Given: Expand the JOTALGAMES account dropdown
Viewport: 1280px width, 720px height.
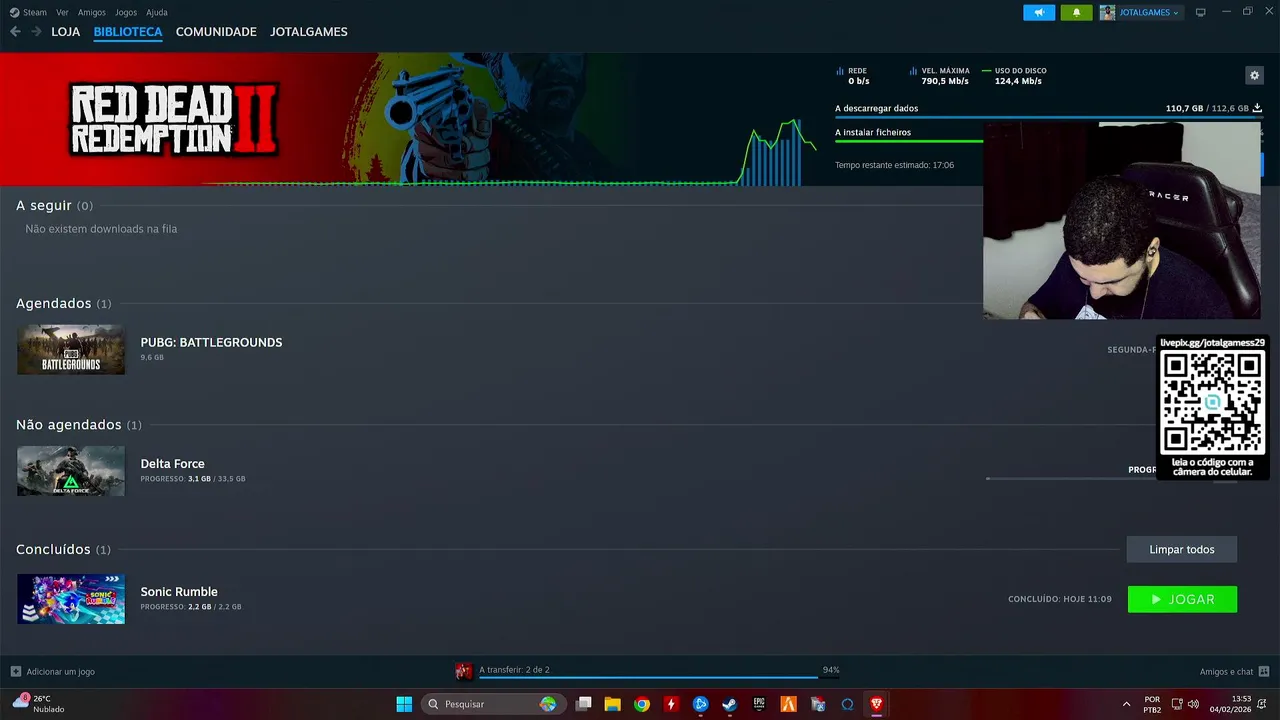Looking at the screenshot, I should click(1148, 12).
